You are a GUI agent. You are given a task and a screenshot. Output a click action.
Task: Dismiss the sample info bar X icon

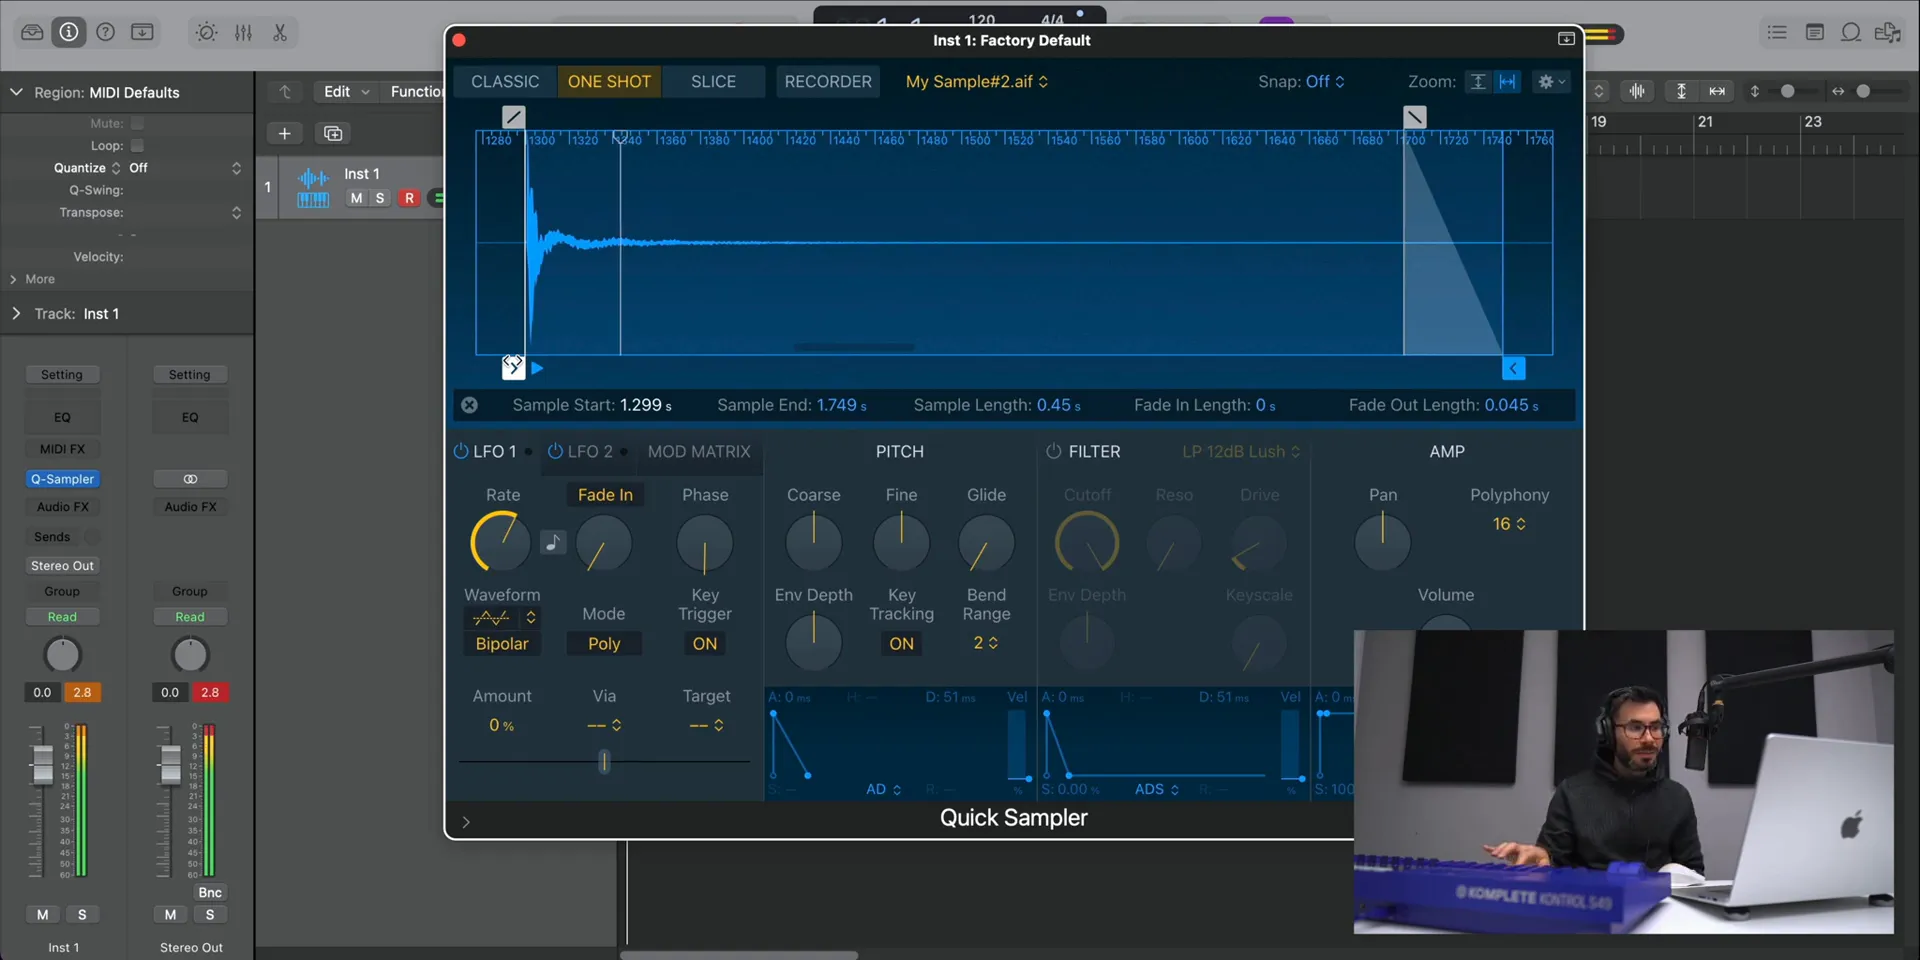point(469,405)
